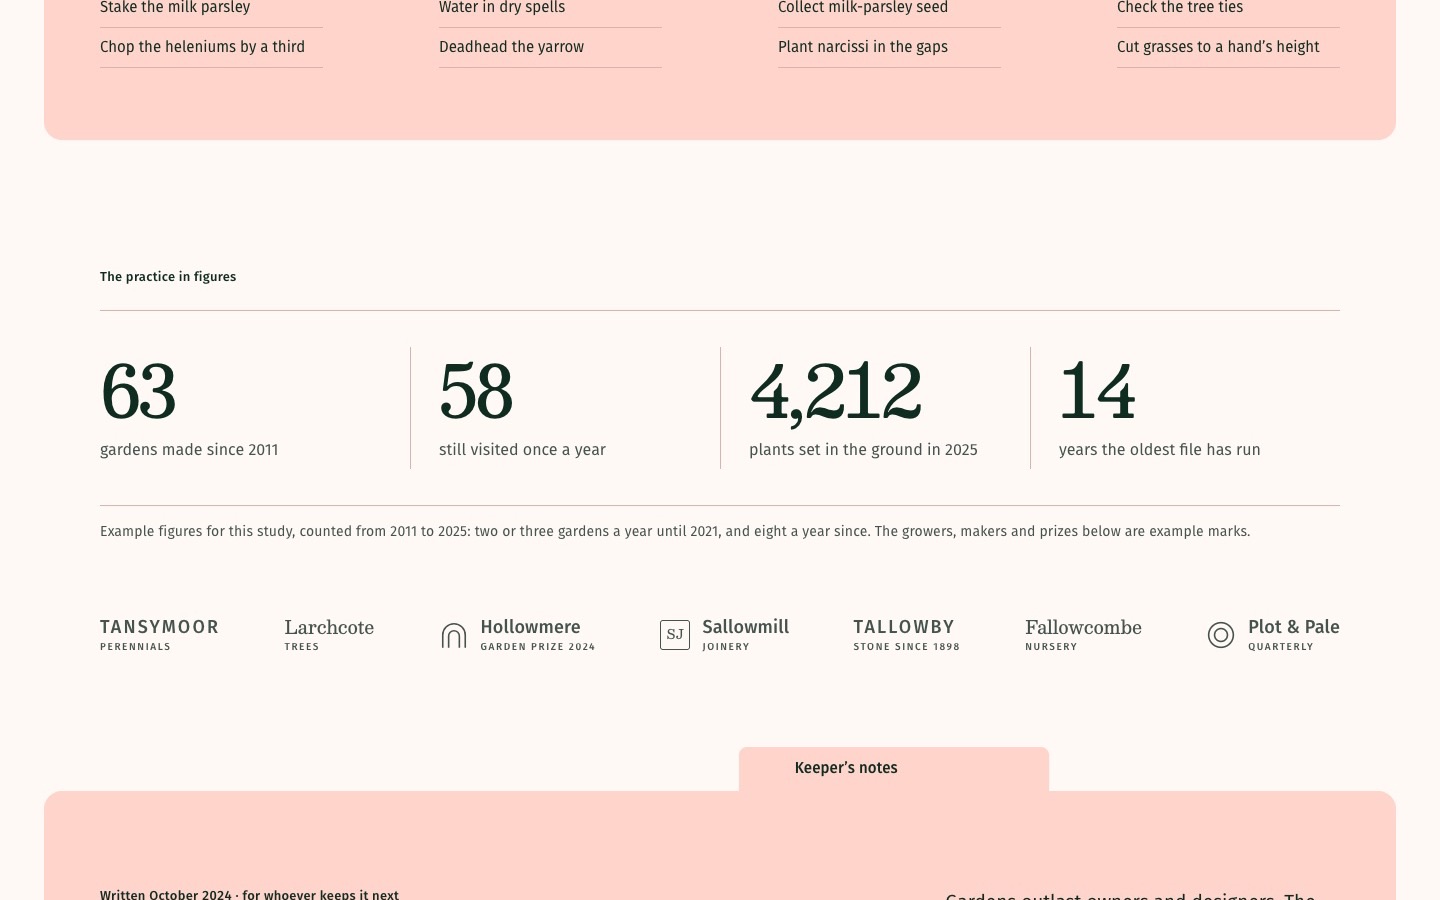Click the Larchcote Trees wordmark
Screen dimensions: 1440x900
[x=329, y=635]
